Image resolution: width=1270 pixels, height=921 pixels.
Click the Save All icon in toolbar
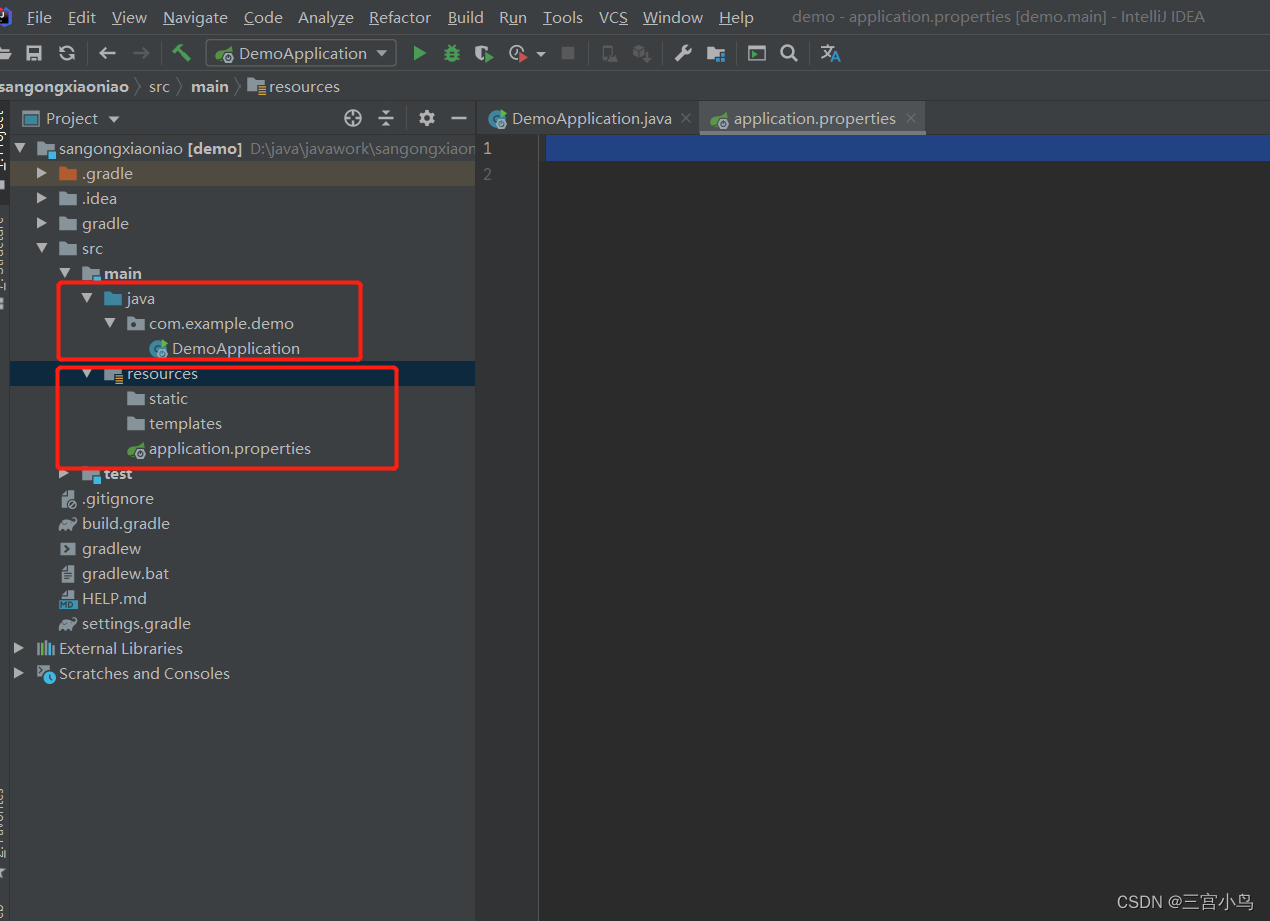click(34, 52)
